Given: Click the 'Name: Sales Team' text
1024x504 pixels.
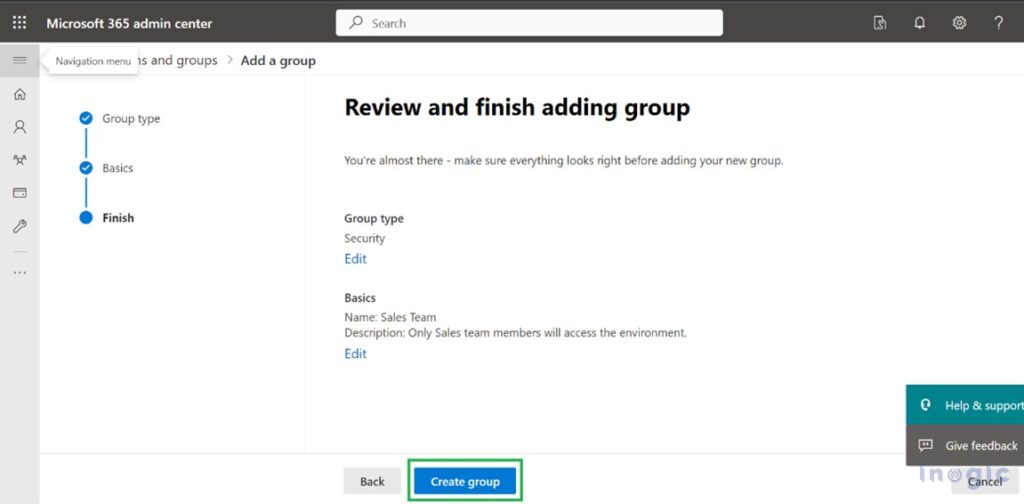Looking at the screenshot, I should [391, 318].
